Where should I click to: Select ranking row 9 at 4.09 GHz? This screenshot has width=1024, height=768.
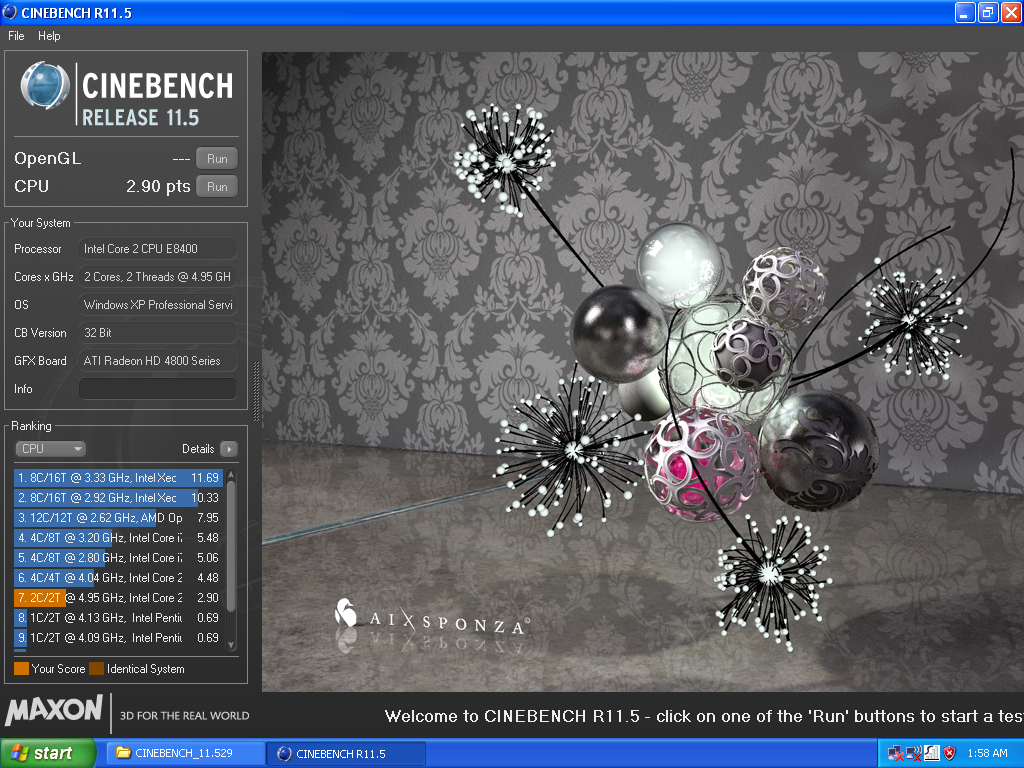pyautogui.click(x=118, y=638)
